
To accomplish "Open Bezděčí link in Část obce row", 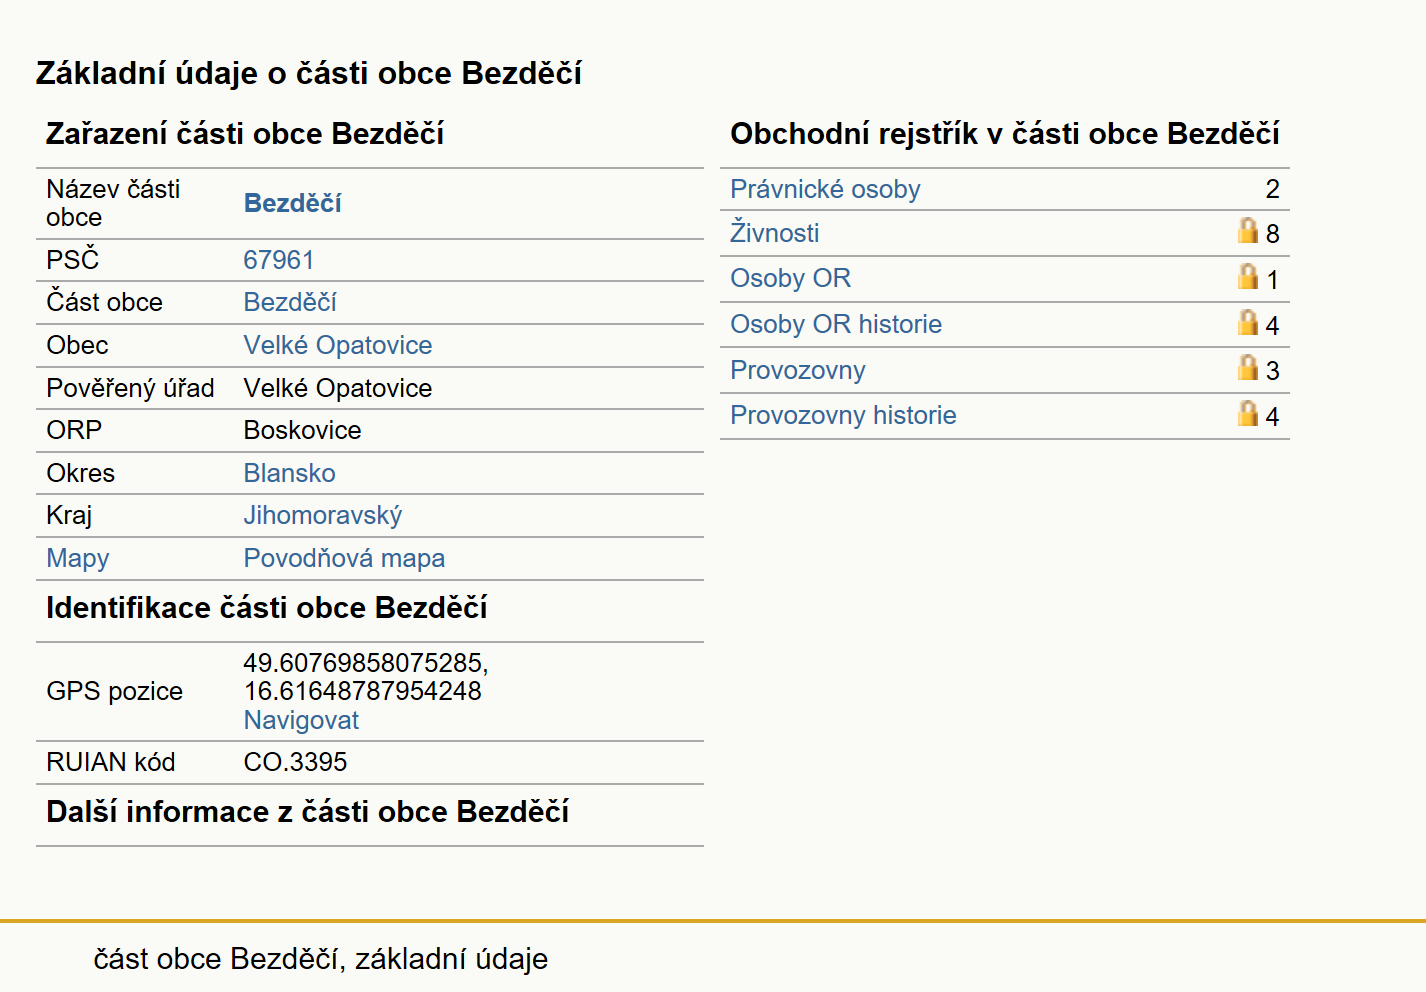I will click(x=290, y=302).
